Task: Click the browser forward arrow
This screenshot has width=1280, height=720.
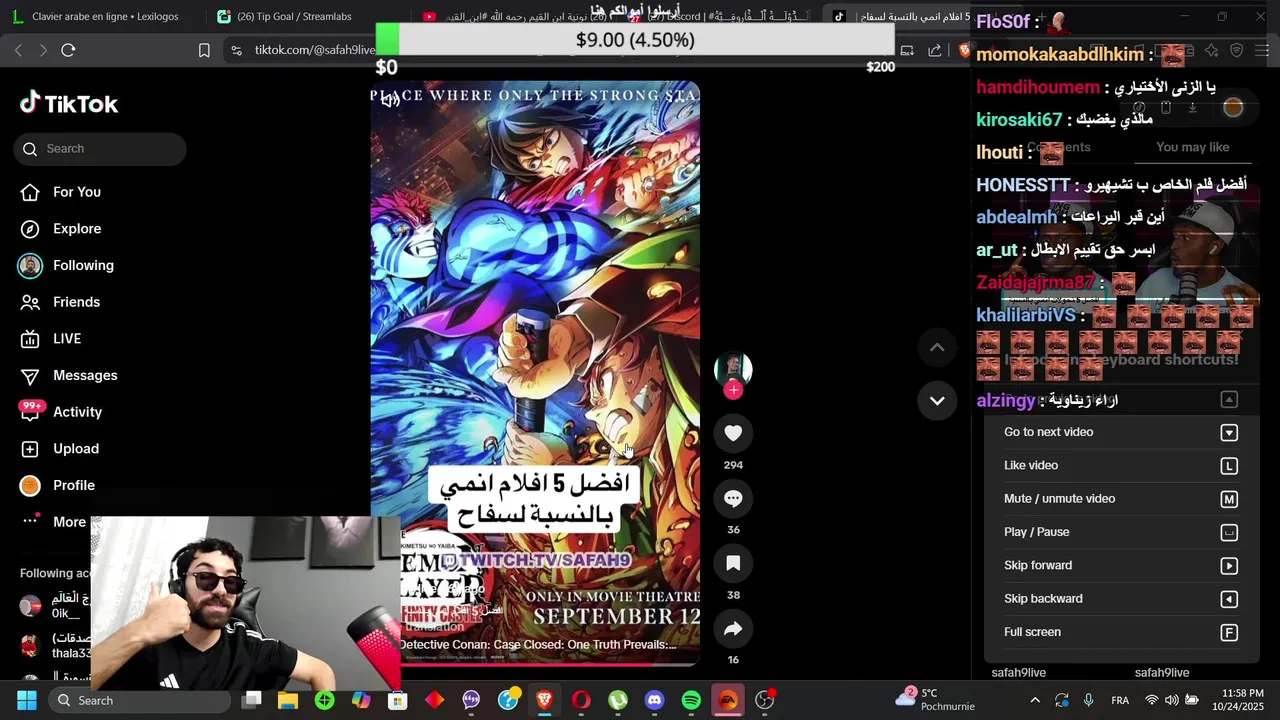Action: point(43,50)
